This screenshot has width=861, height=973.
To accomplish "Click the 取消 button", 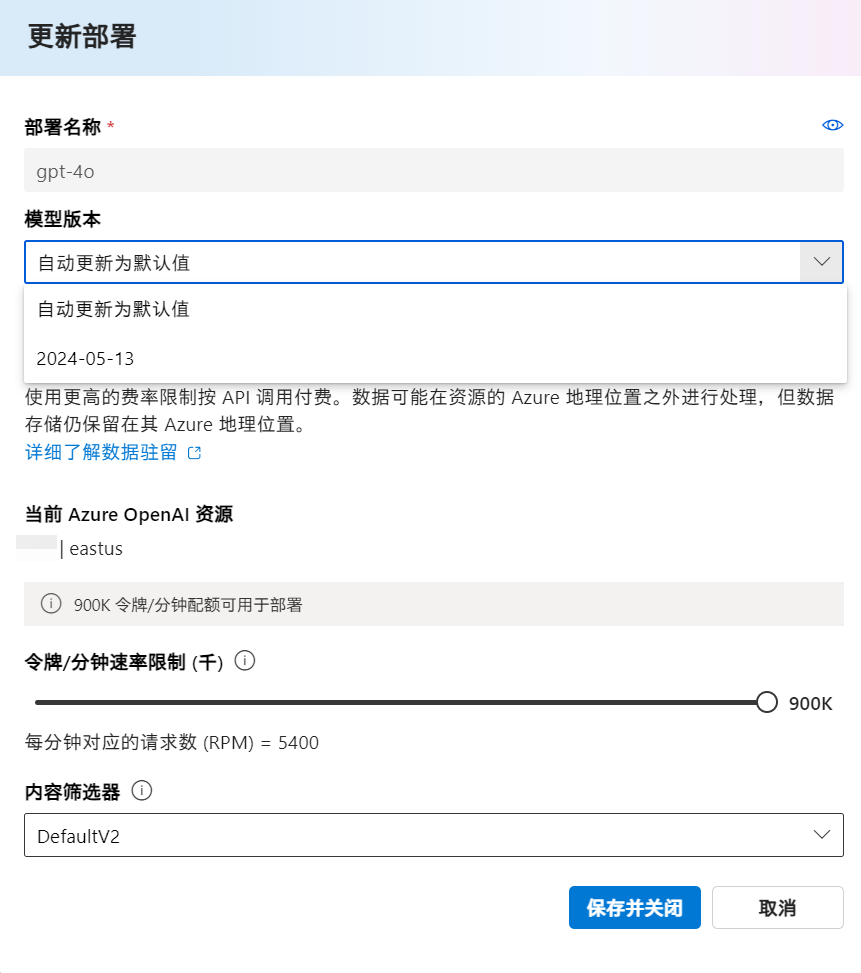I will tap(777, 908).
